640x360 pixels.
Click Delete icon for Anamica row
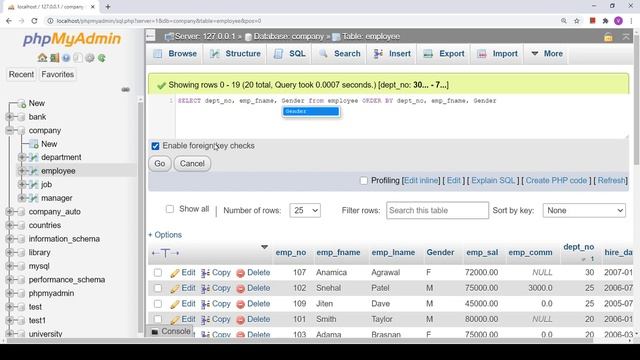(240, 273)
